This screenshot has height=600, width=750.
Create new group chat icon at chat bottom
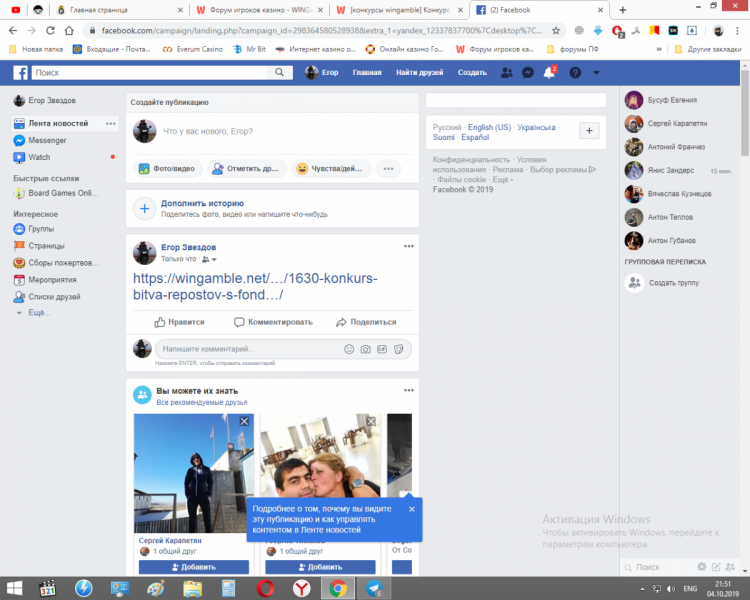pyautogui.click(x=730, y=567)
